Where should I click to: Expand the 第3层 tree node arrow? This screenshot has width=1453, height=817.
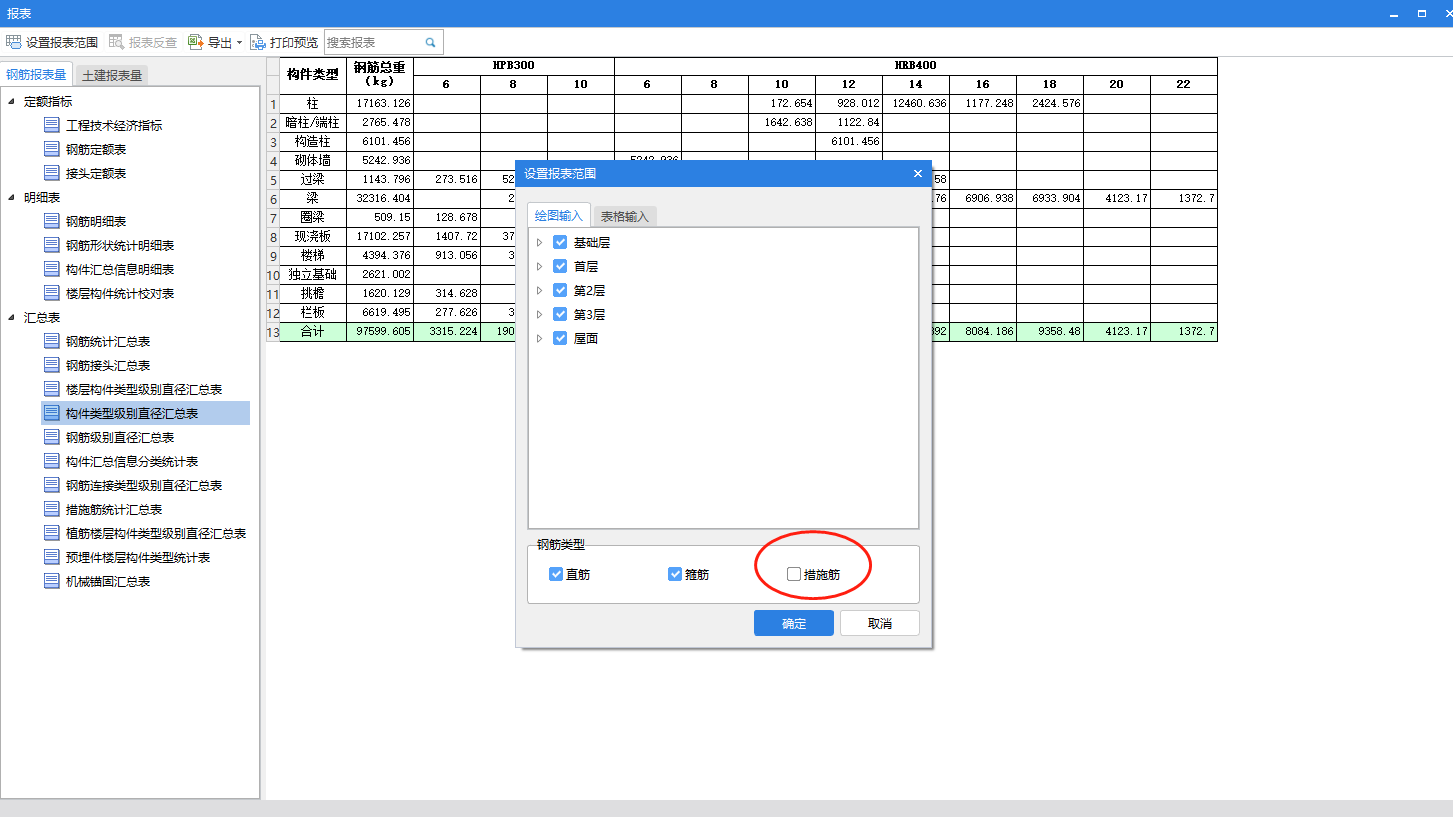(540, 314)
